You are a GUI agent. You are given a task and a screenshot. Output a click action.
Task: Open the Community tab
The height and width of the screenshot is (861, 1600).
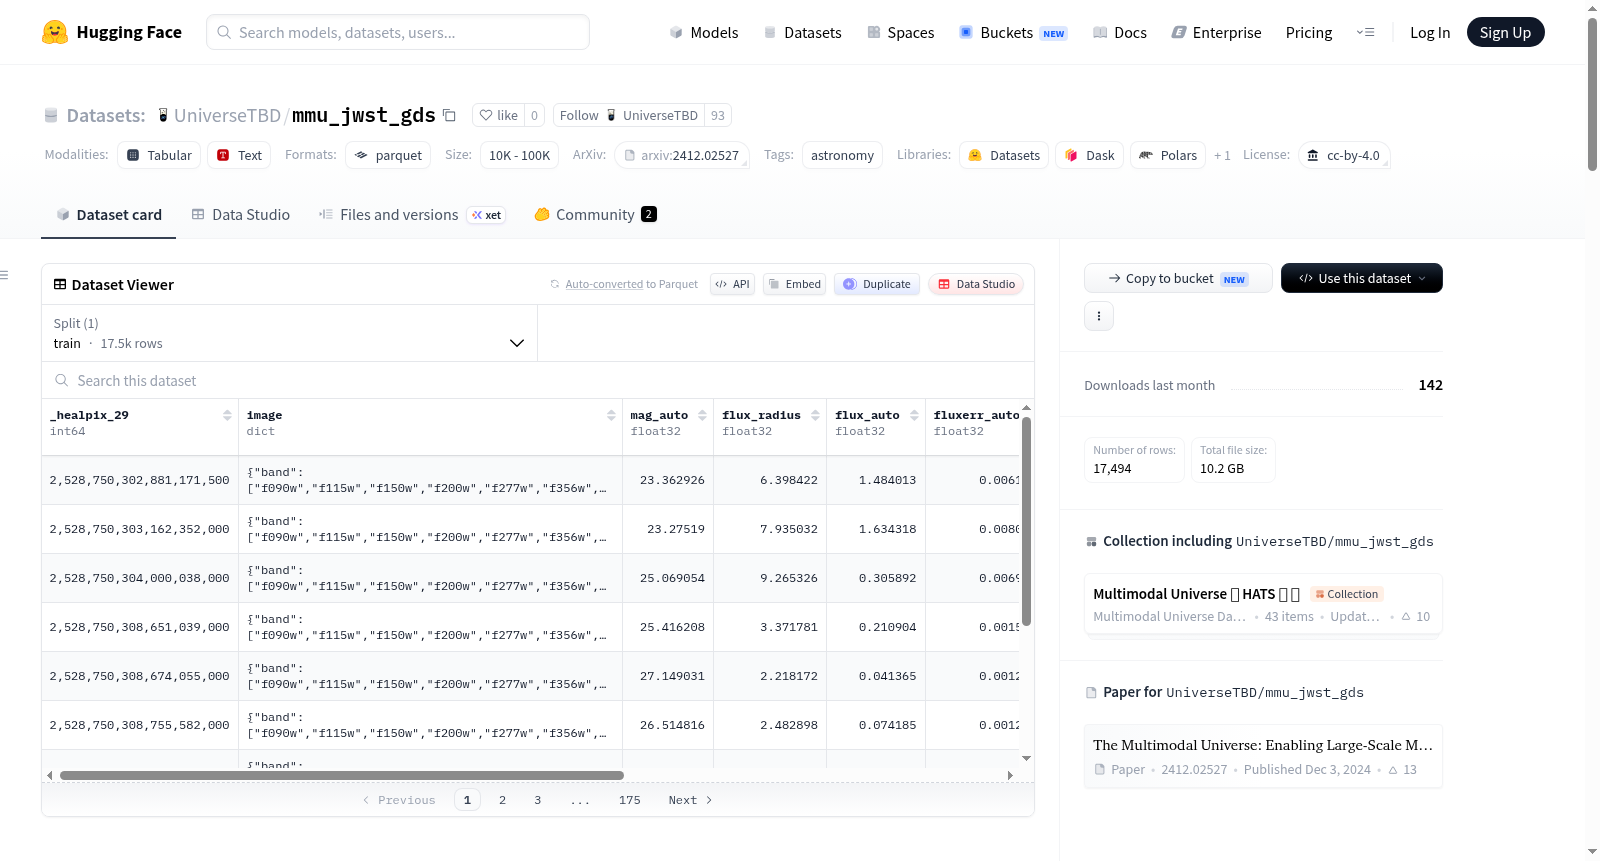[595, 215]
